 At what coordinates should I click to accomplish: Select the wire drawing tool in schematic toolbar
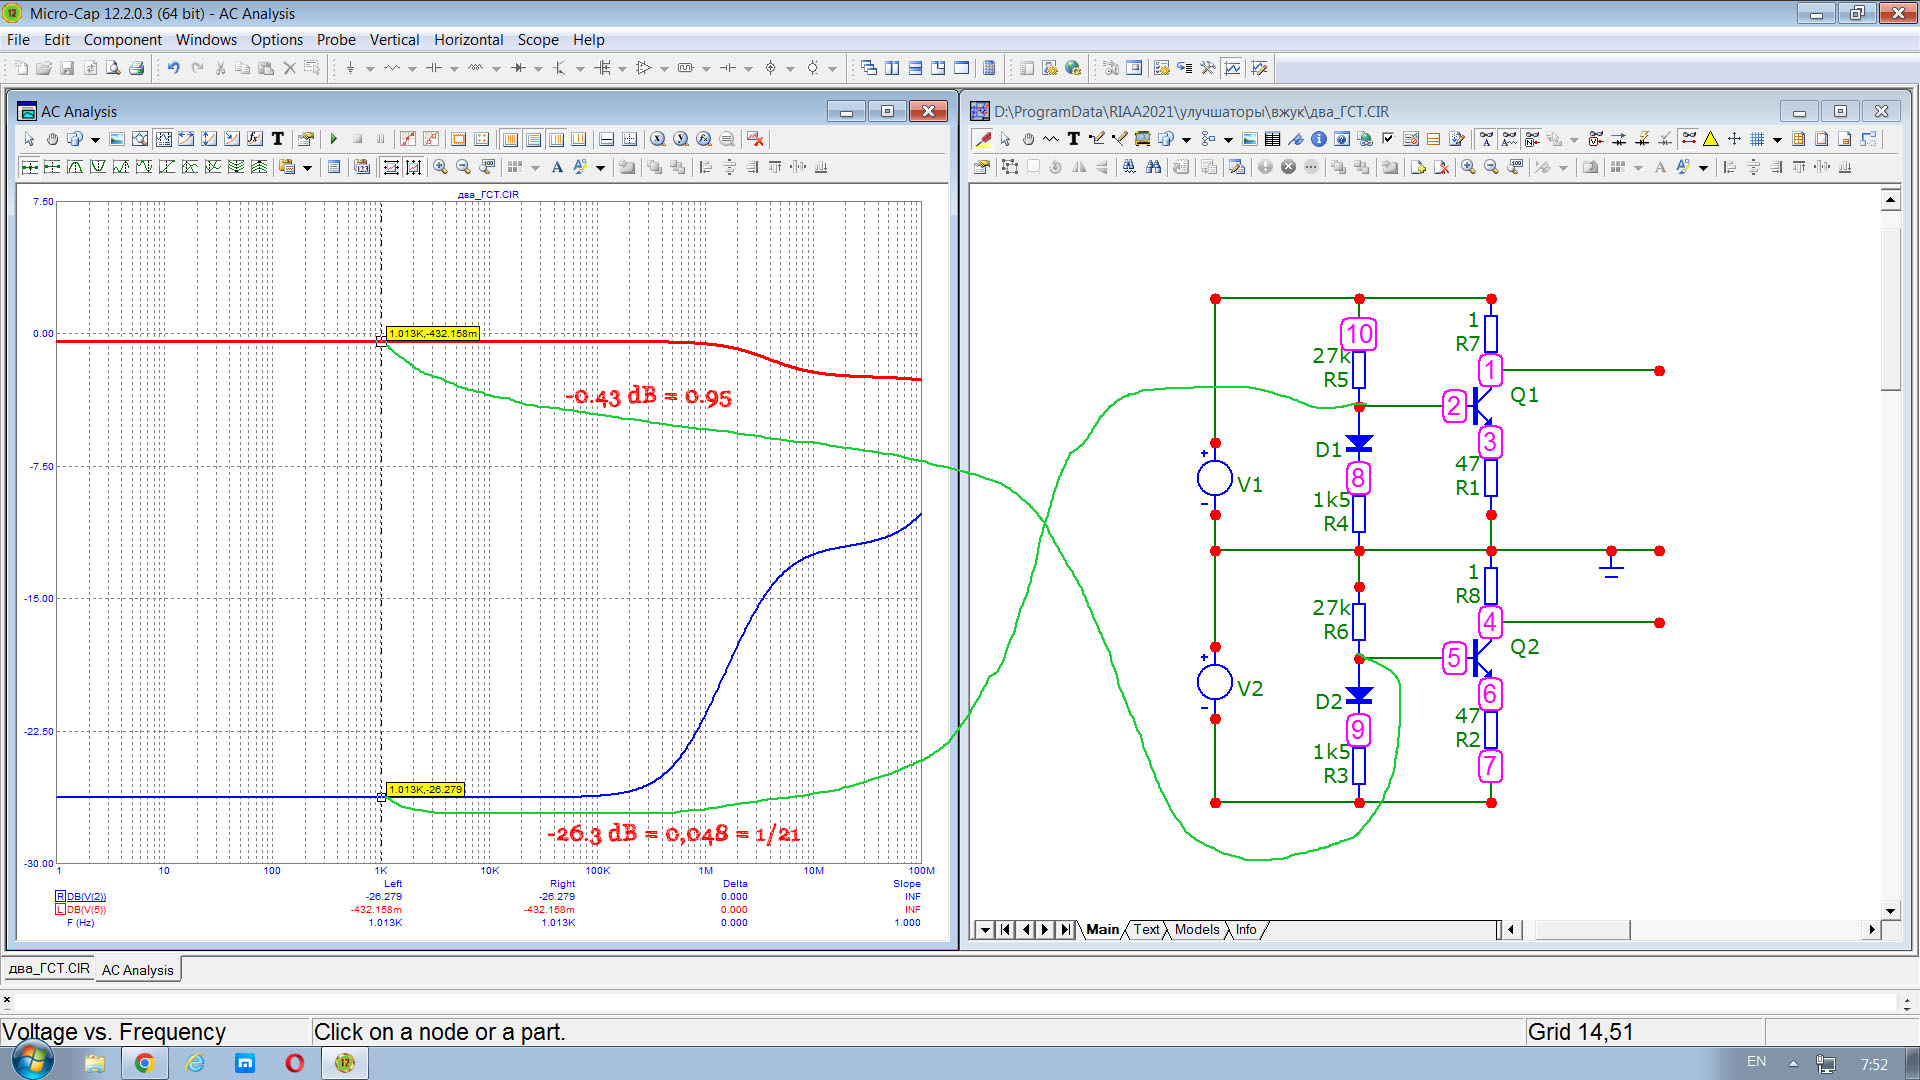pyautogui.click(x=1097, y=139)
